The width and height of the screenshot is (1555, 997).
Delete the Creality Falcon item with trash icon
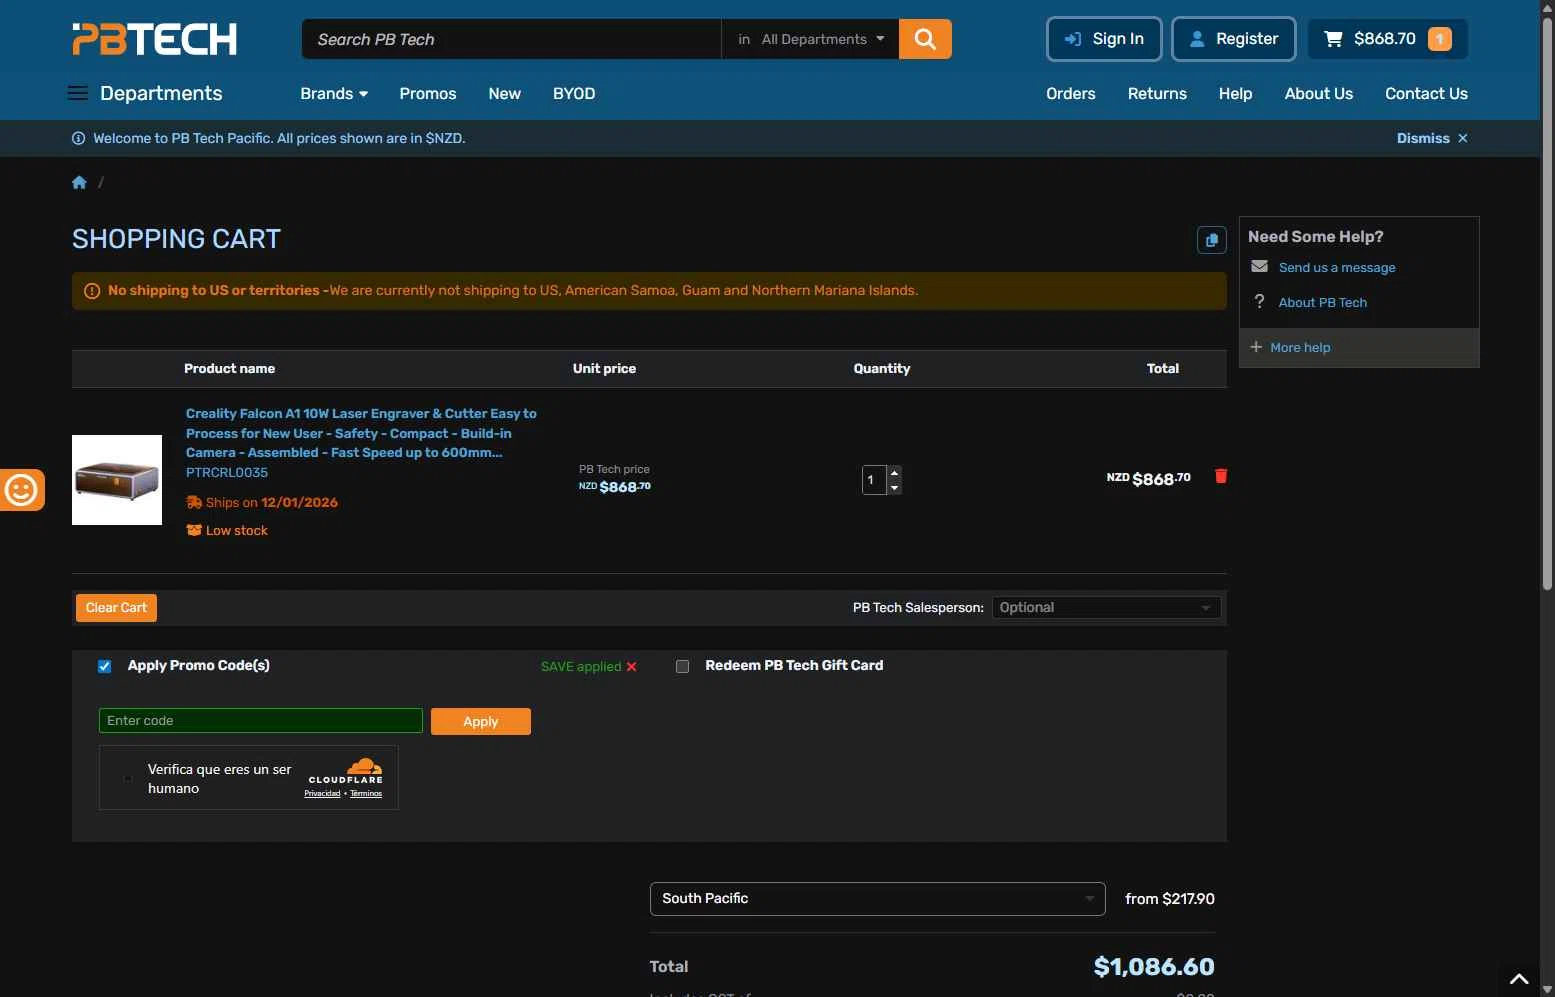(x=1220, y=476)
